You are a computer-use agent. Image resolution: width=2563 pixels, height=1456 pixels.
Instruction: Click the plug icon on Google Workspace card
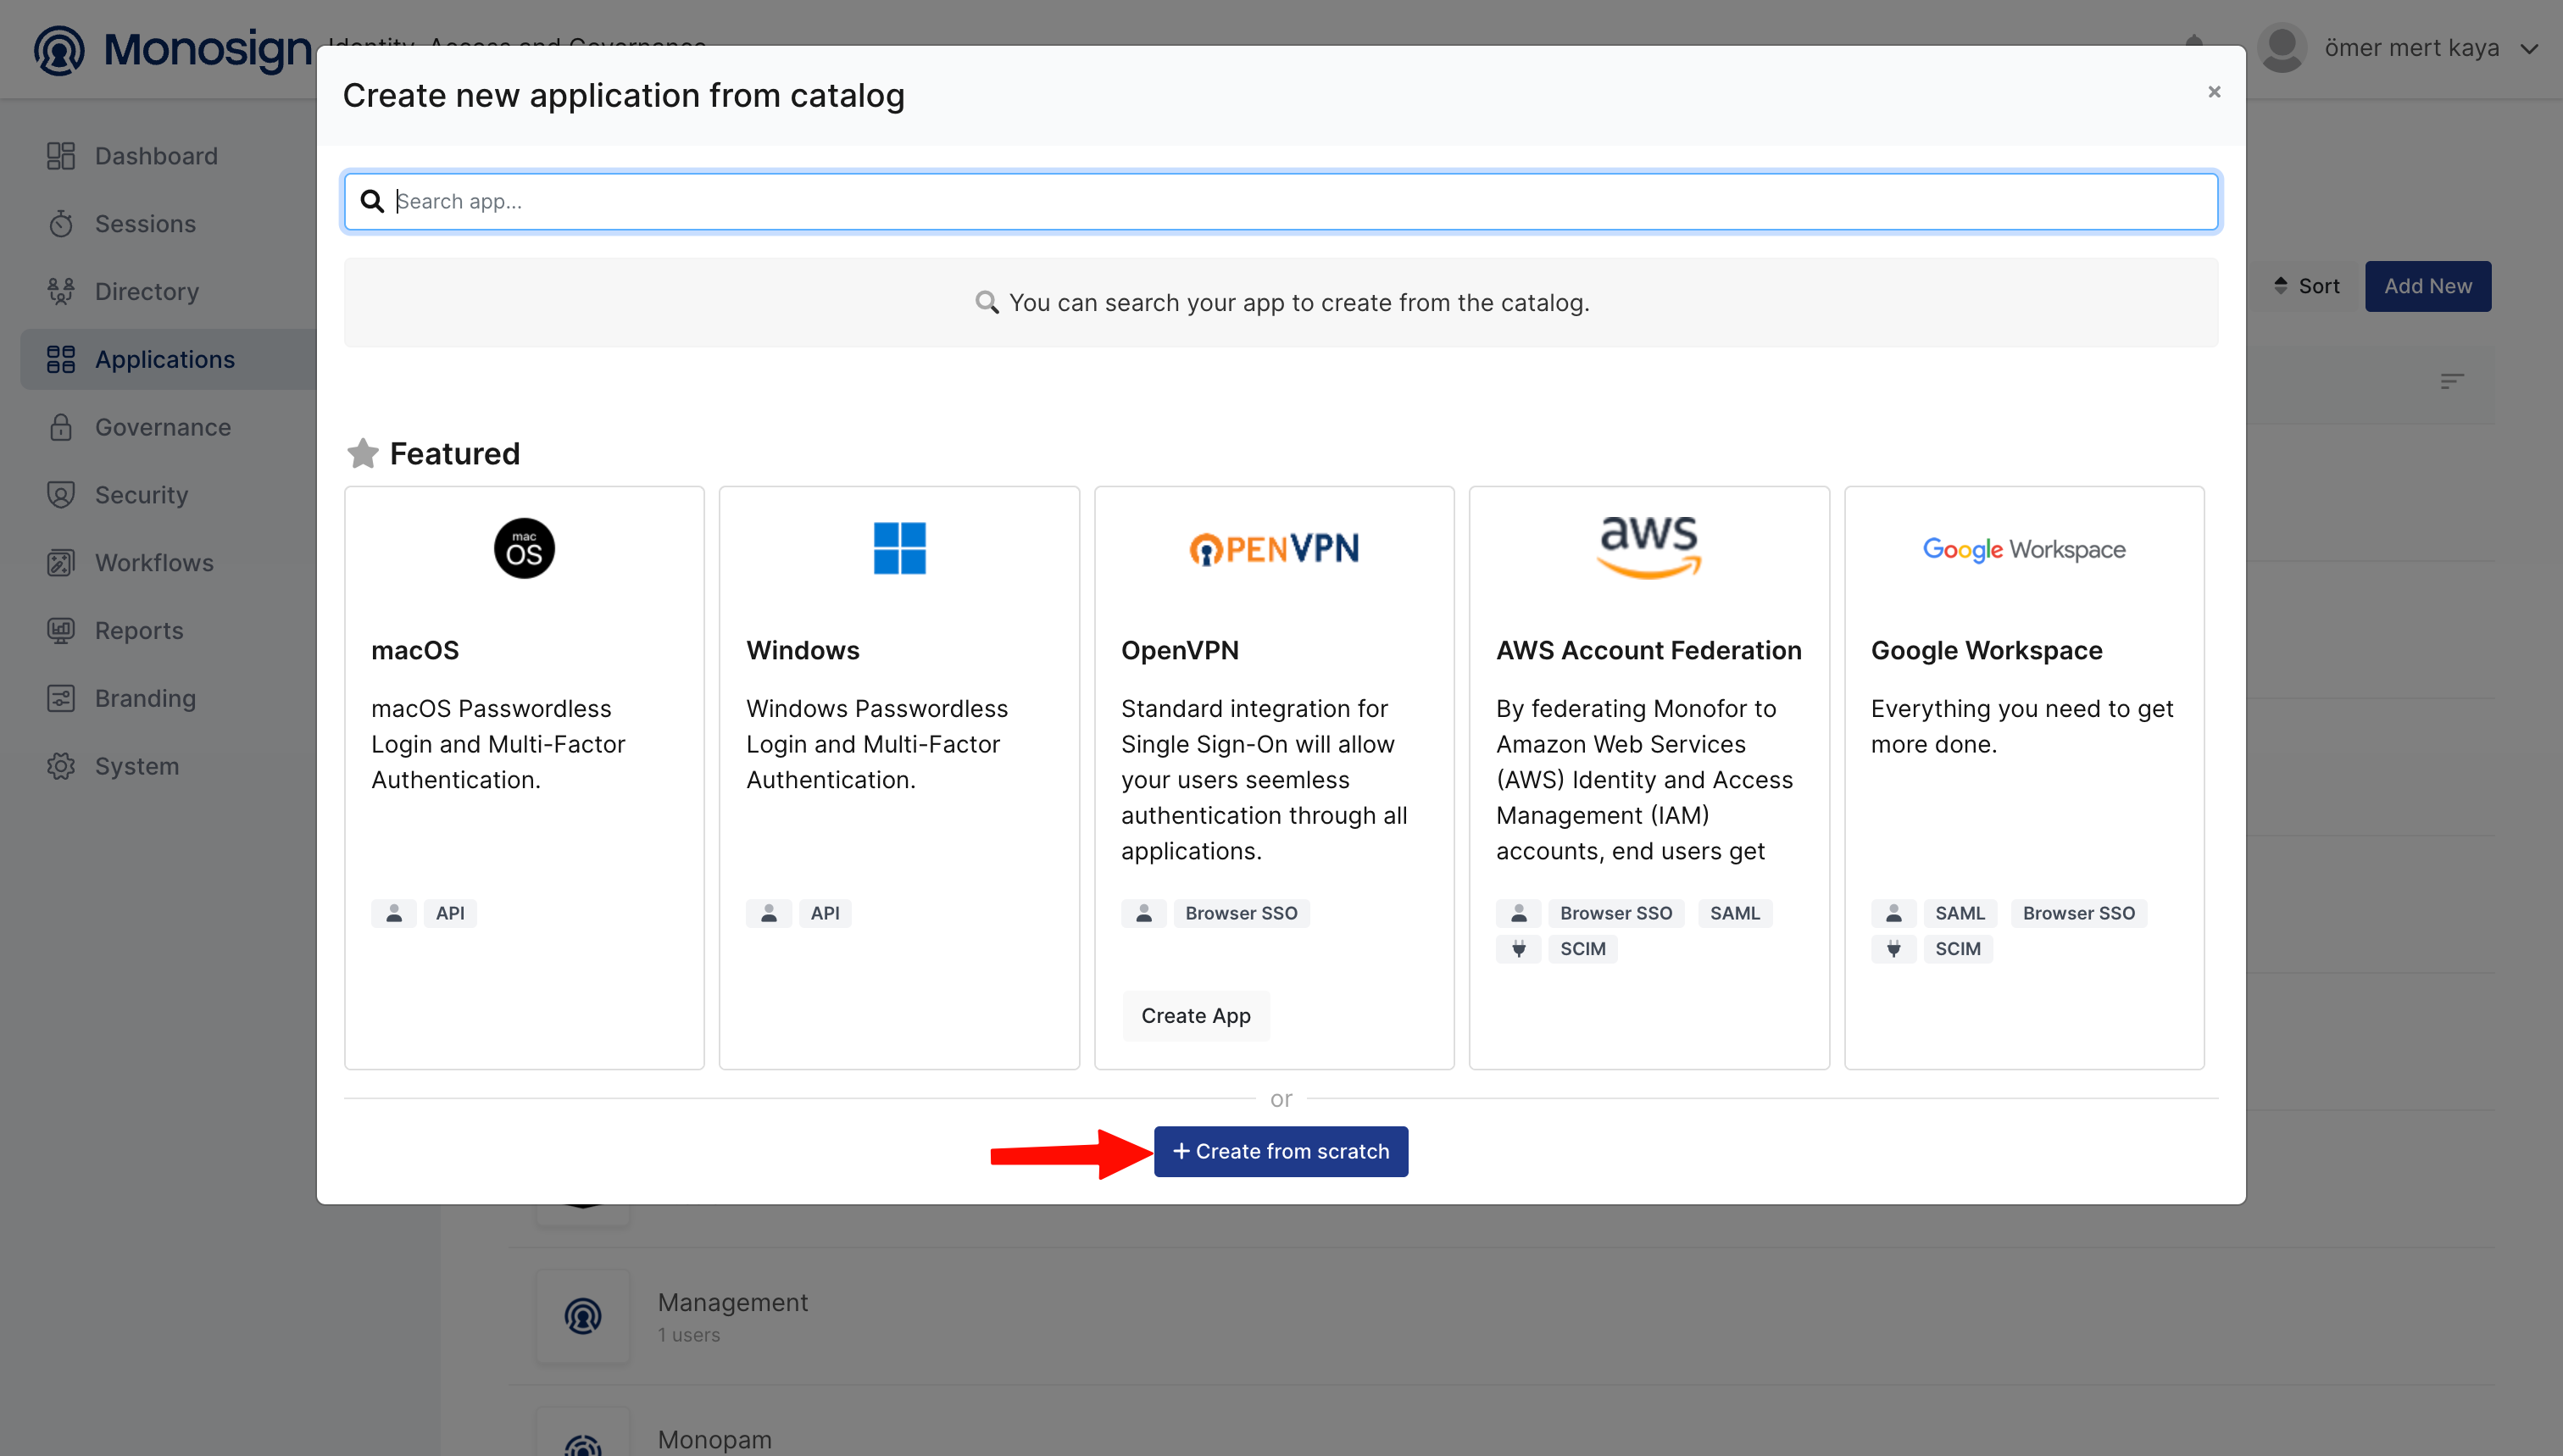tap(1894, 949)
